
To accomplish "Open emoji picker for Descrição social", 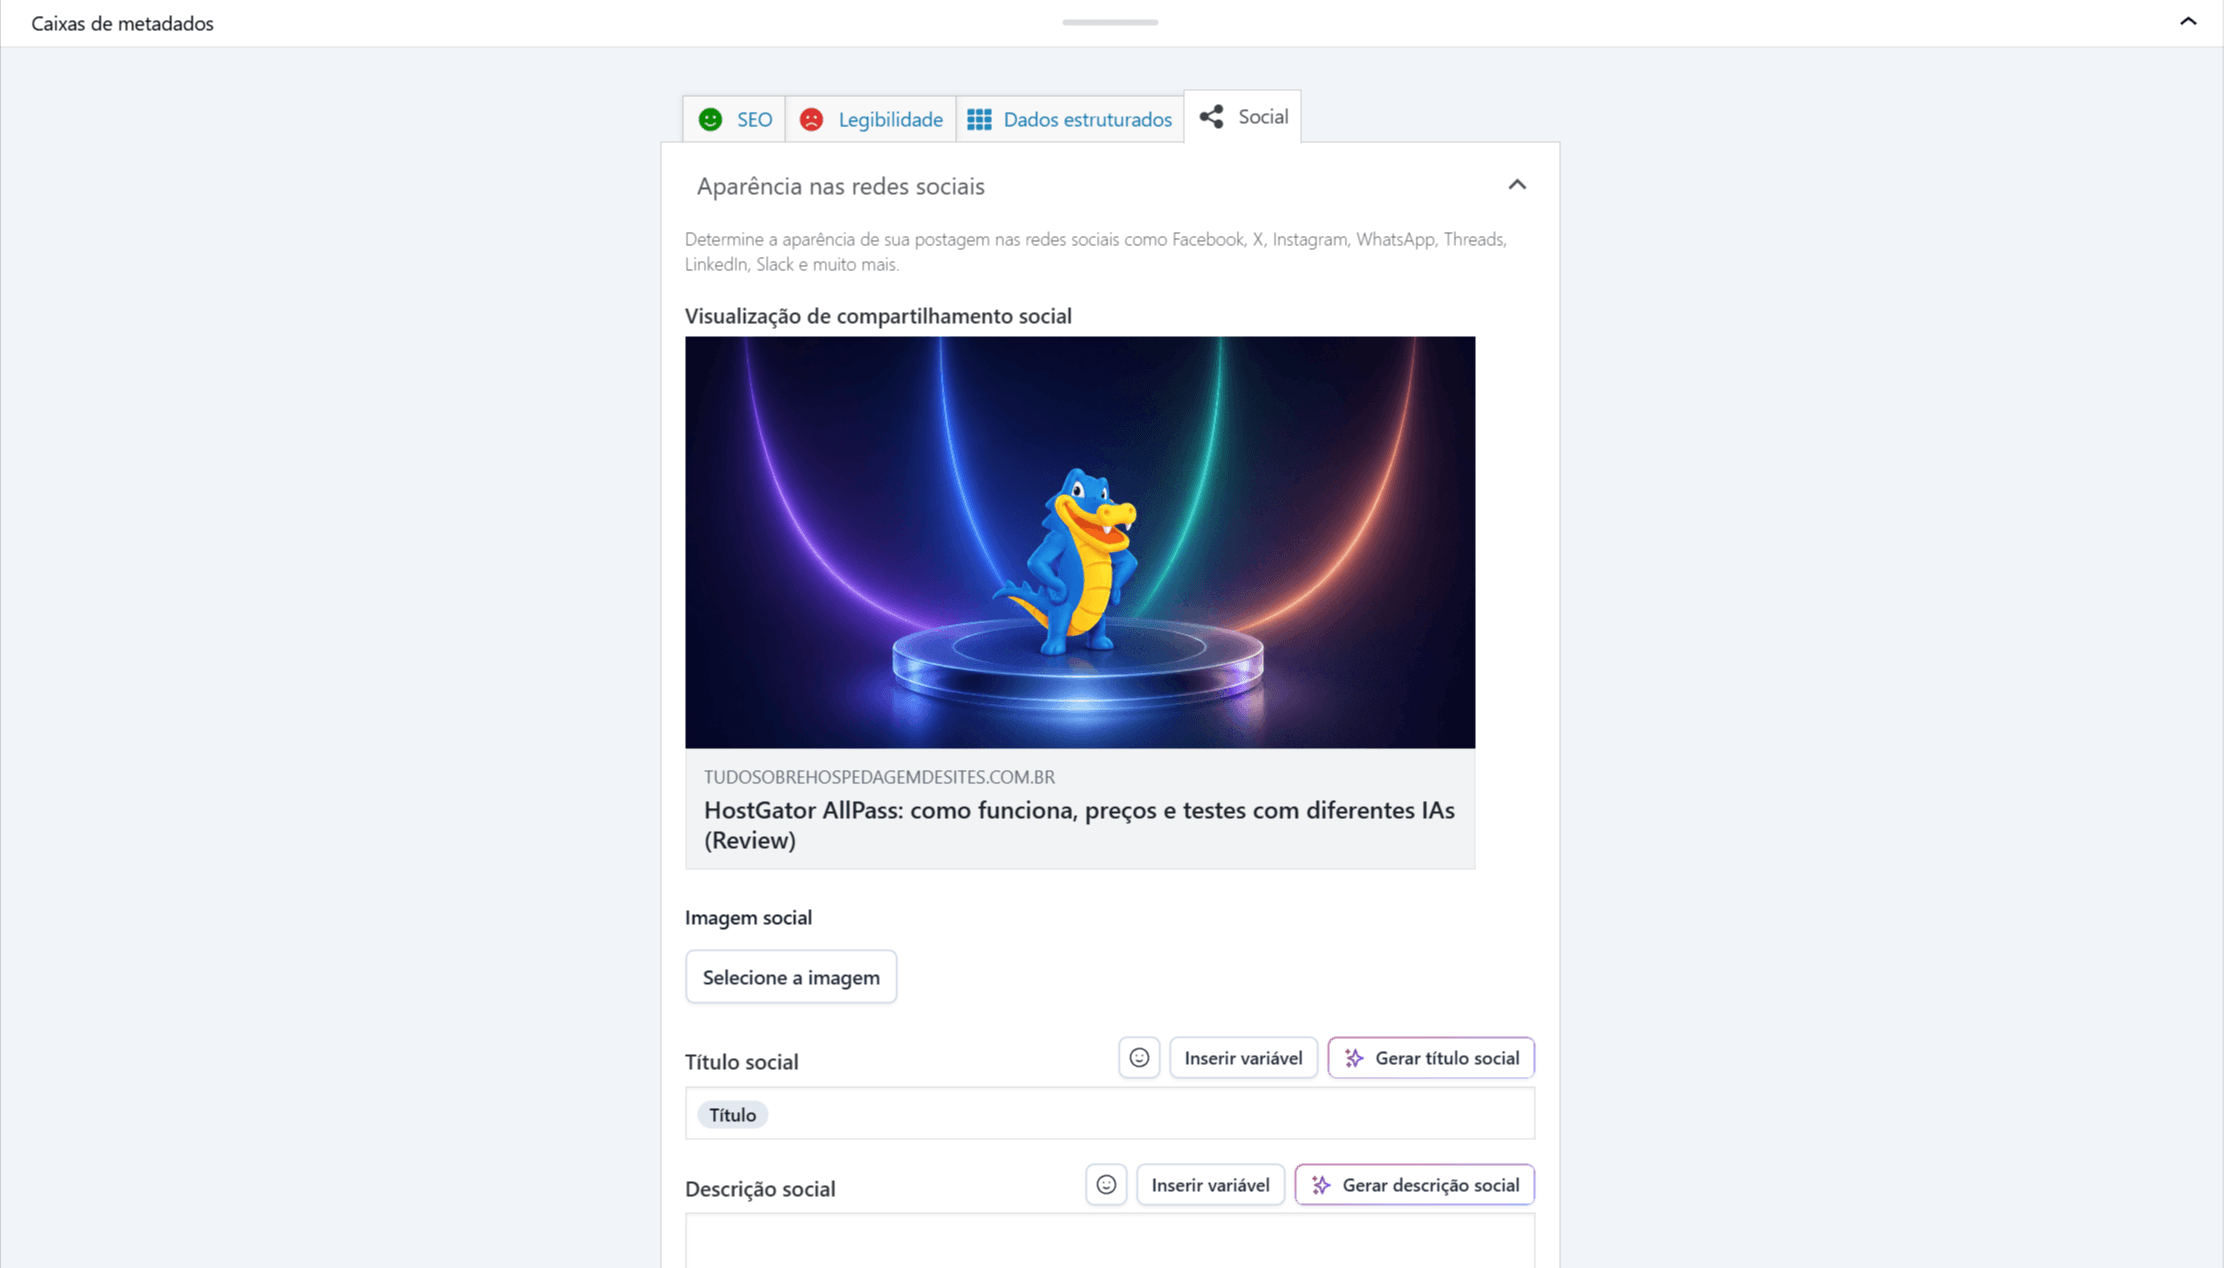I will (1106, 1184).
